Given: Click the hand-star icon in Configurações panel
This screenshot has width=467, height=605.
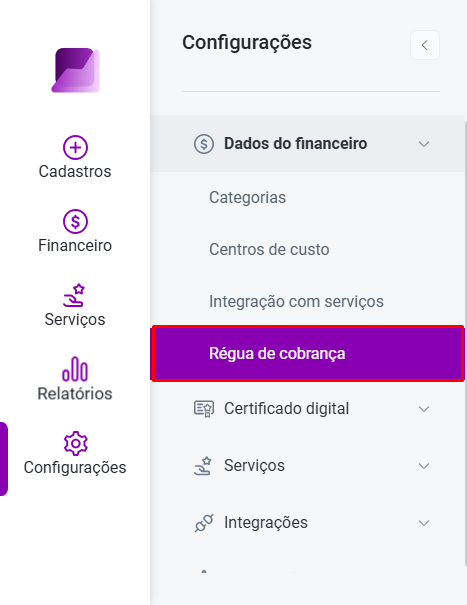Looking at the screenshot, I should (x=203, y=466).
